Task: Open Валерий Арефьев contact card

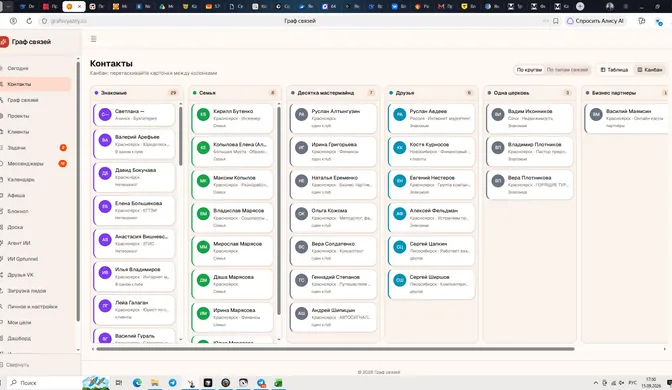Action: [134, 144]
